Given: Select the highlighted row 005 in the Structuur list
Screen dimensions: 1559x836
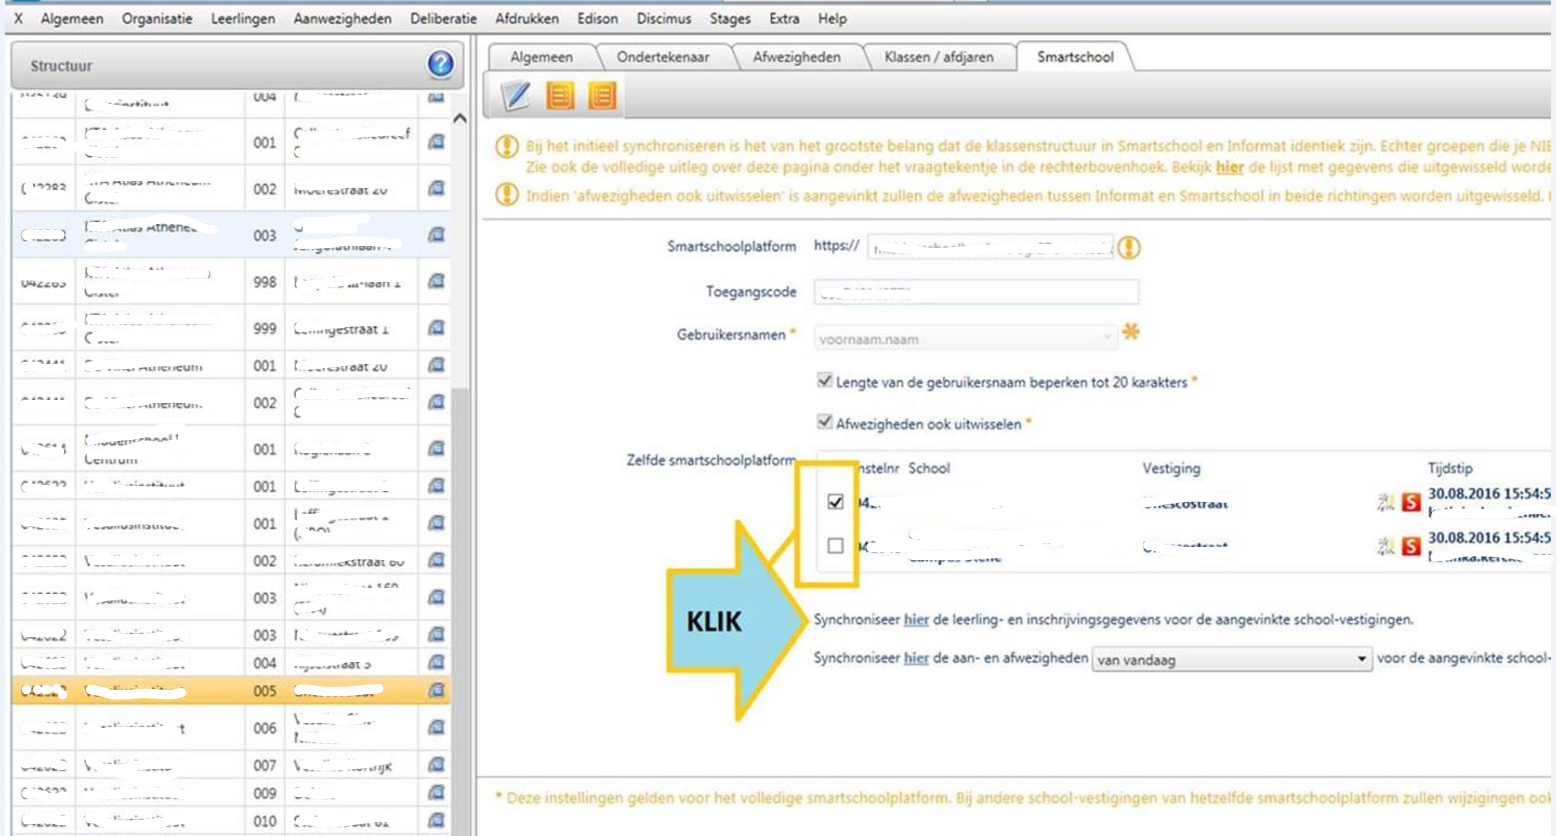Looking at the screenshot, I should pos(231,690).
